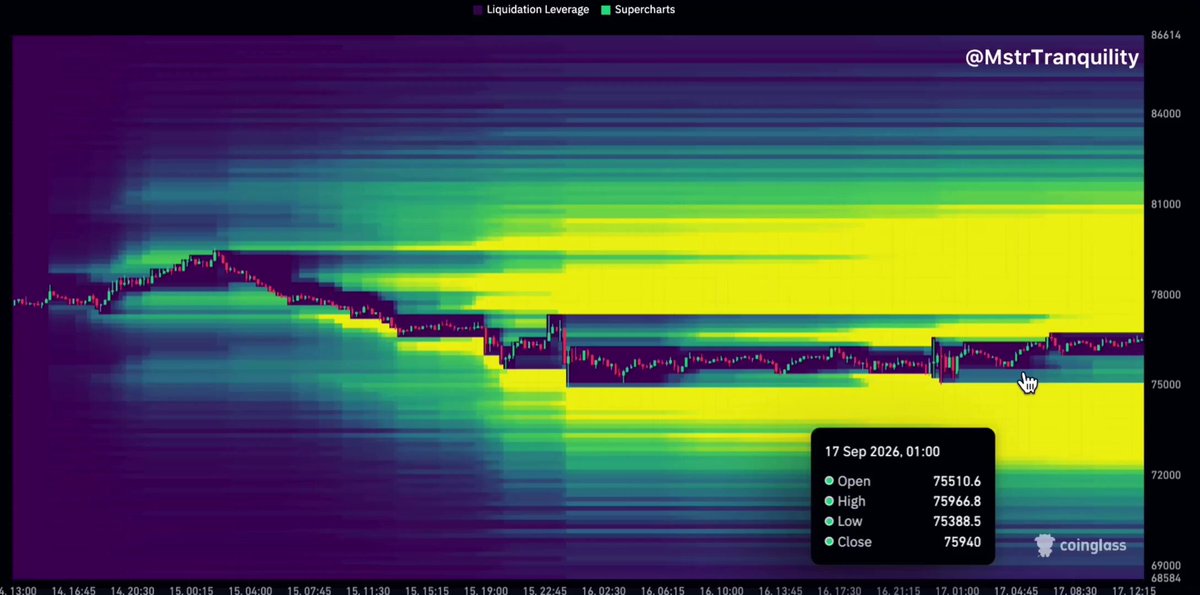Click the Close value 75940 in tooltip
1200x595 pixels.
(962, 542)
